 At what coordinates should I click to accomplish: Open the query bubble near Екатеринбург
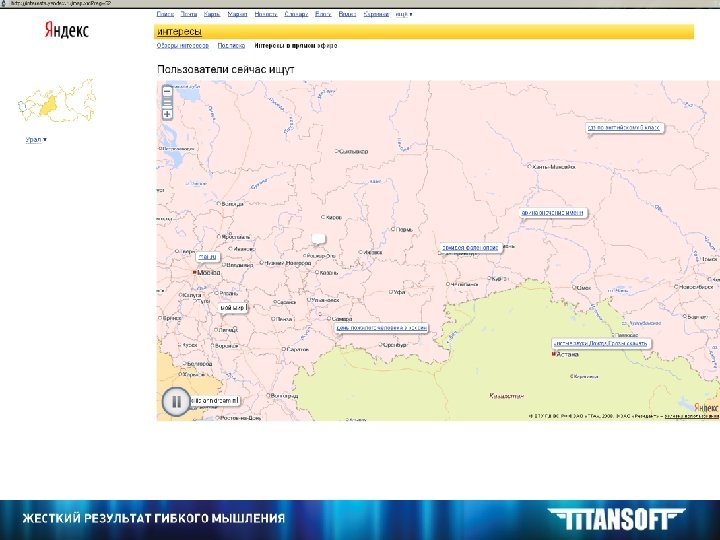[x=470, y=248]
